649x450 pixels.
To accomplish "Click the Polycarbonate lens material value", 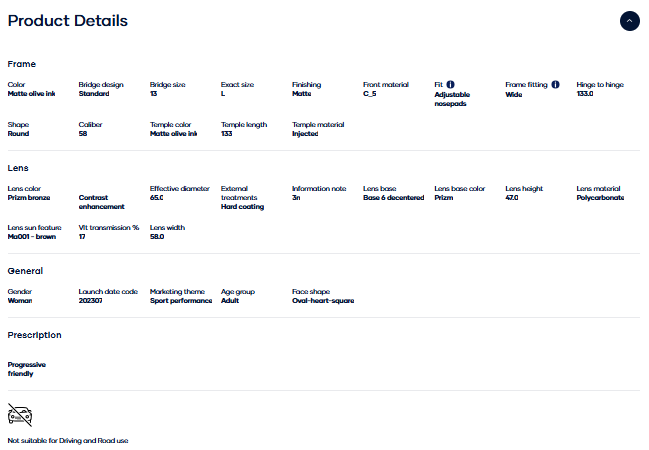I will point(600,198).
